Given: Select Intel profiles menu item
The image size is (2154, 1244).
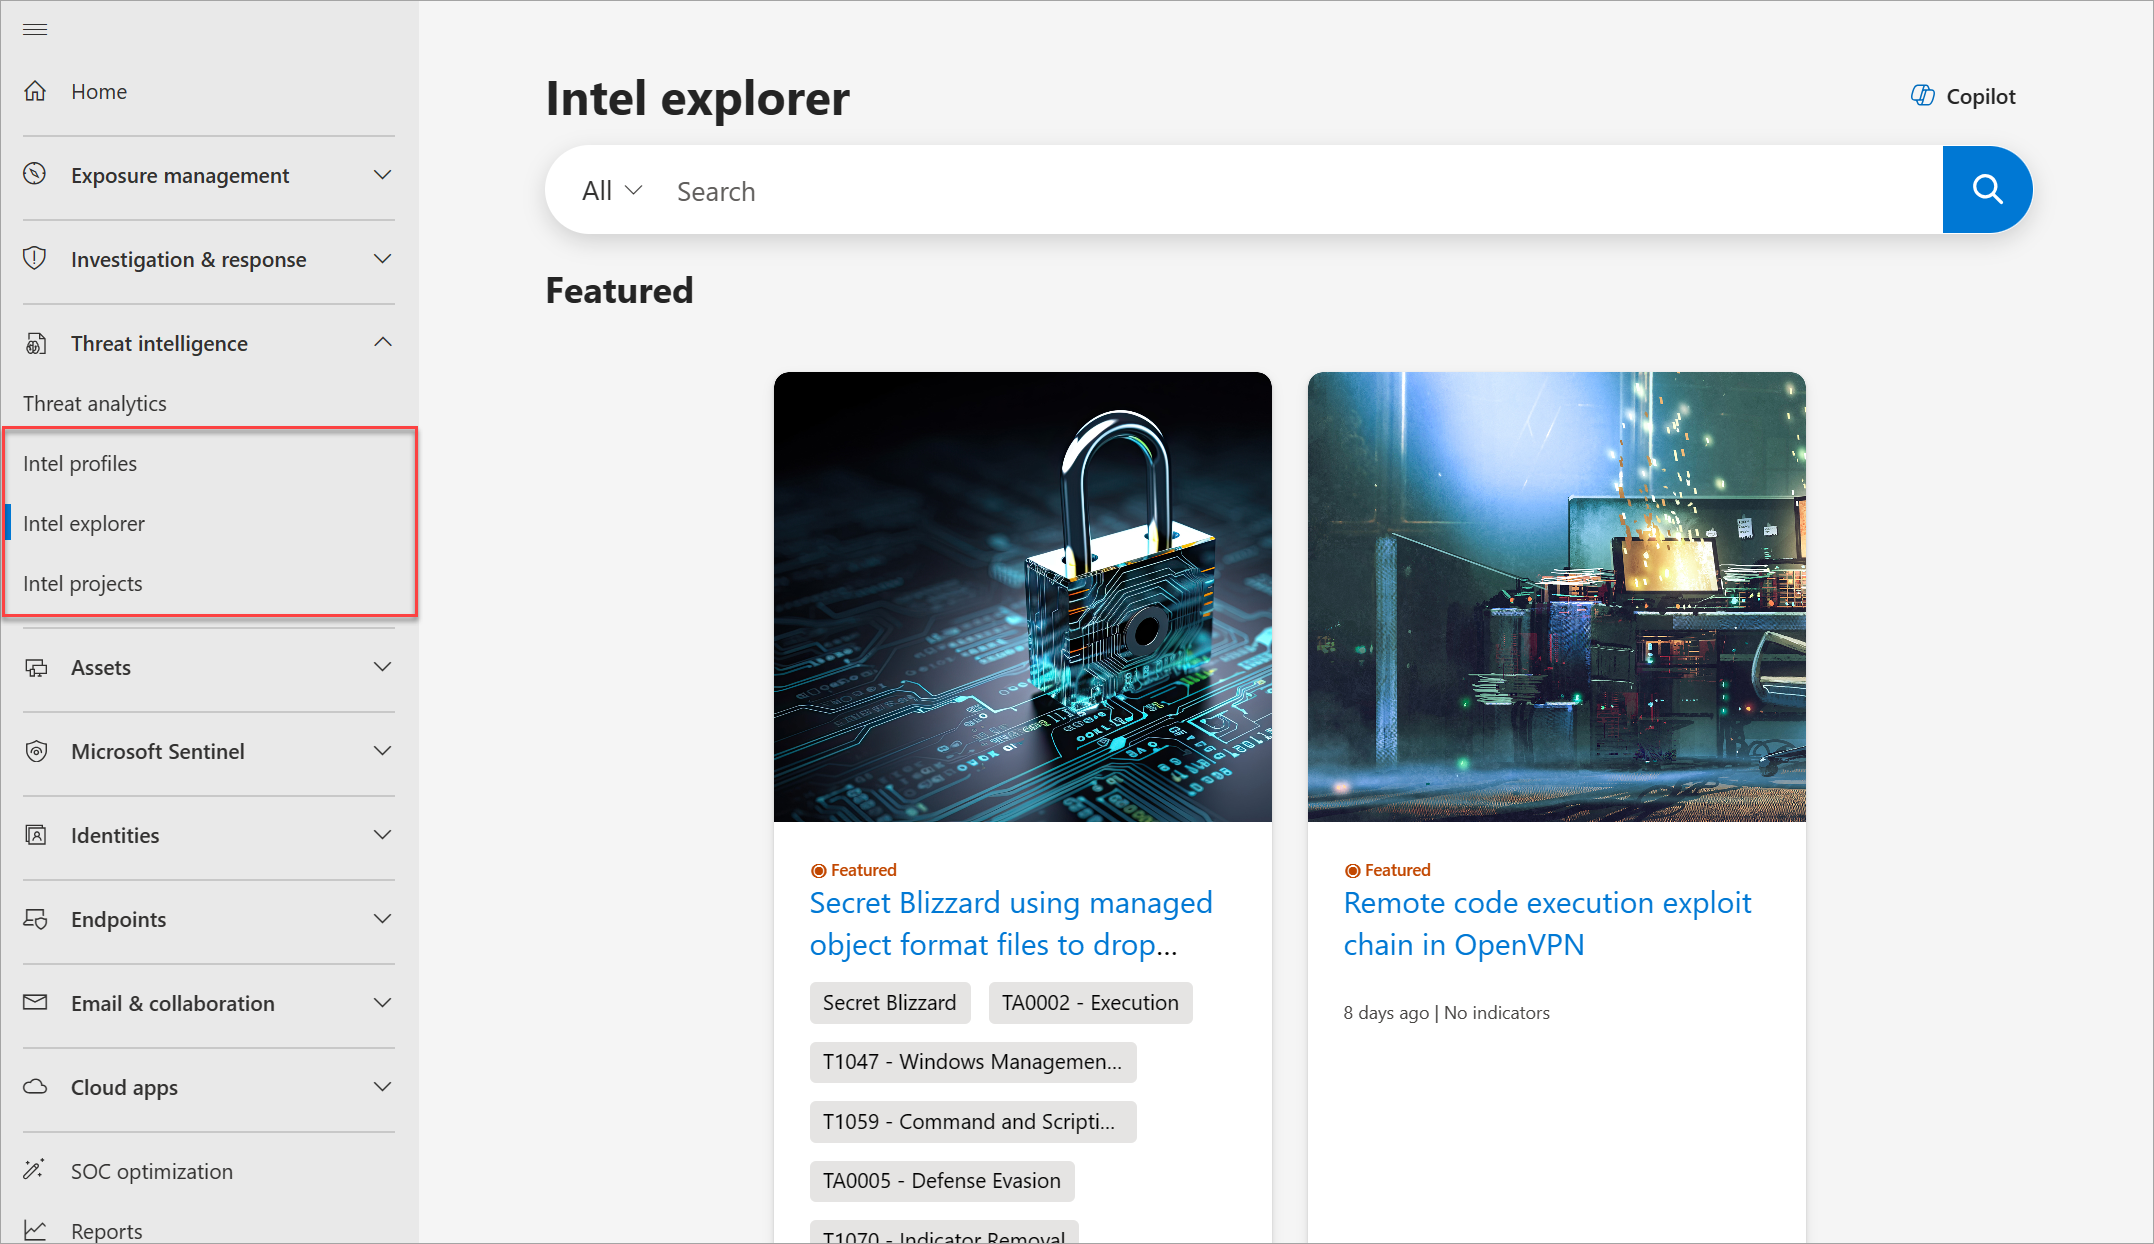Looking at the screenshot, I should (80, 463).
